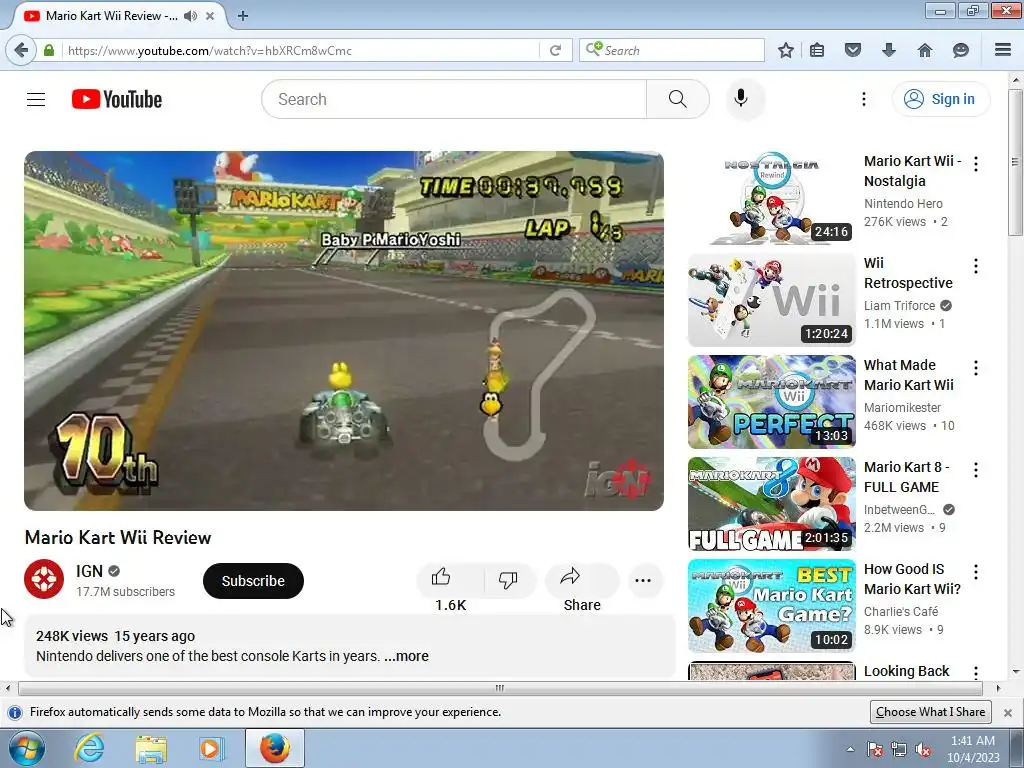Click the green site security padlock
The width and height of the screenshot is (1024, 768).
(49, 50)
